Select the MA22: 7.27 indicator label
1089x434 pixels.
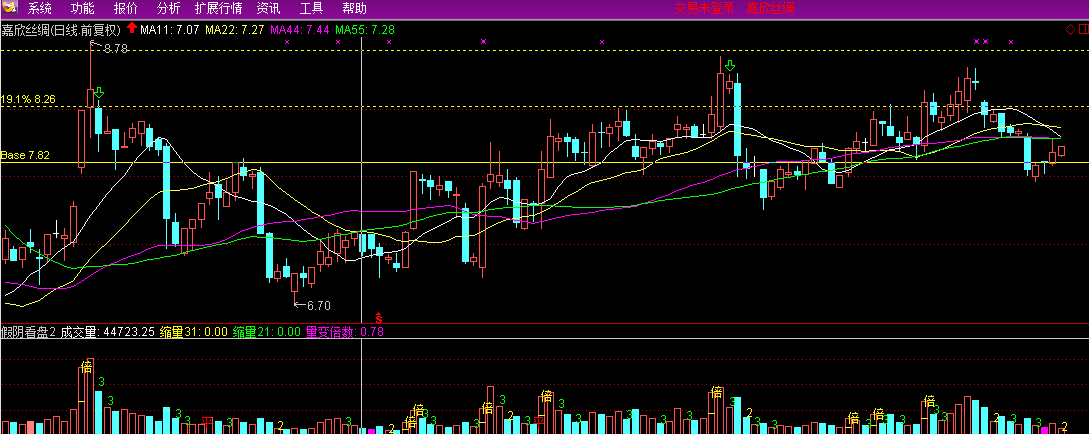pyautogui.click(x=234, y=30)
